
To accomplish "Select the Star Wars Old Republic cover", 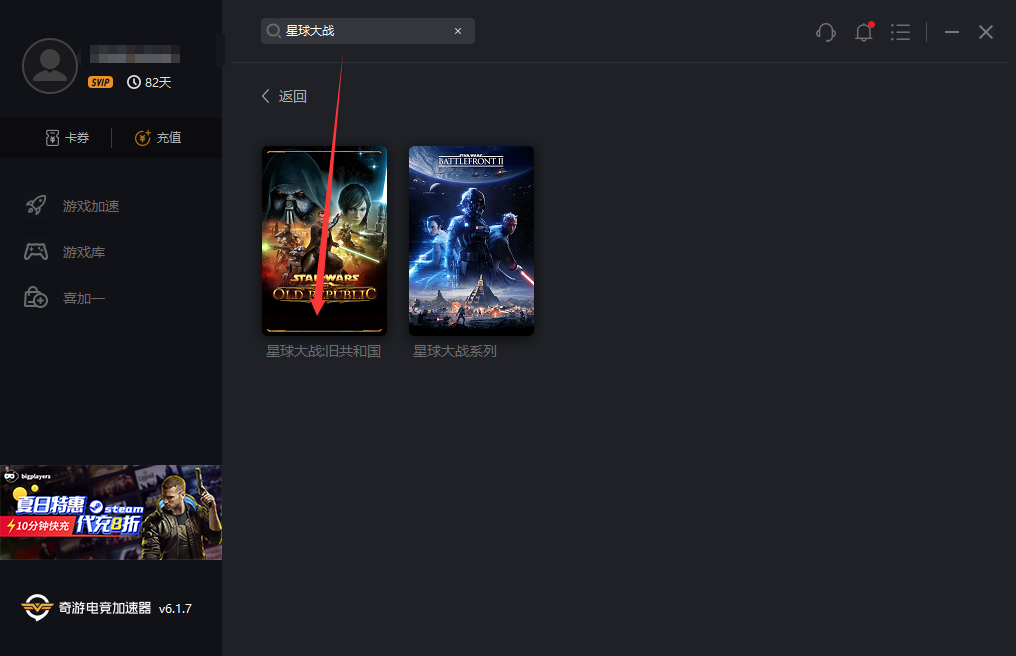I will 324,240.
